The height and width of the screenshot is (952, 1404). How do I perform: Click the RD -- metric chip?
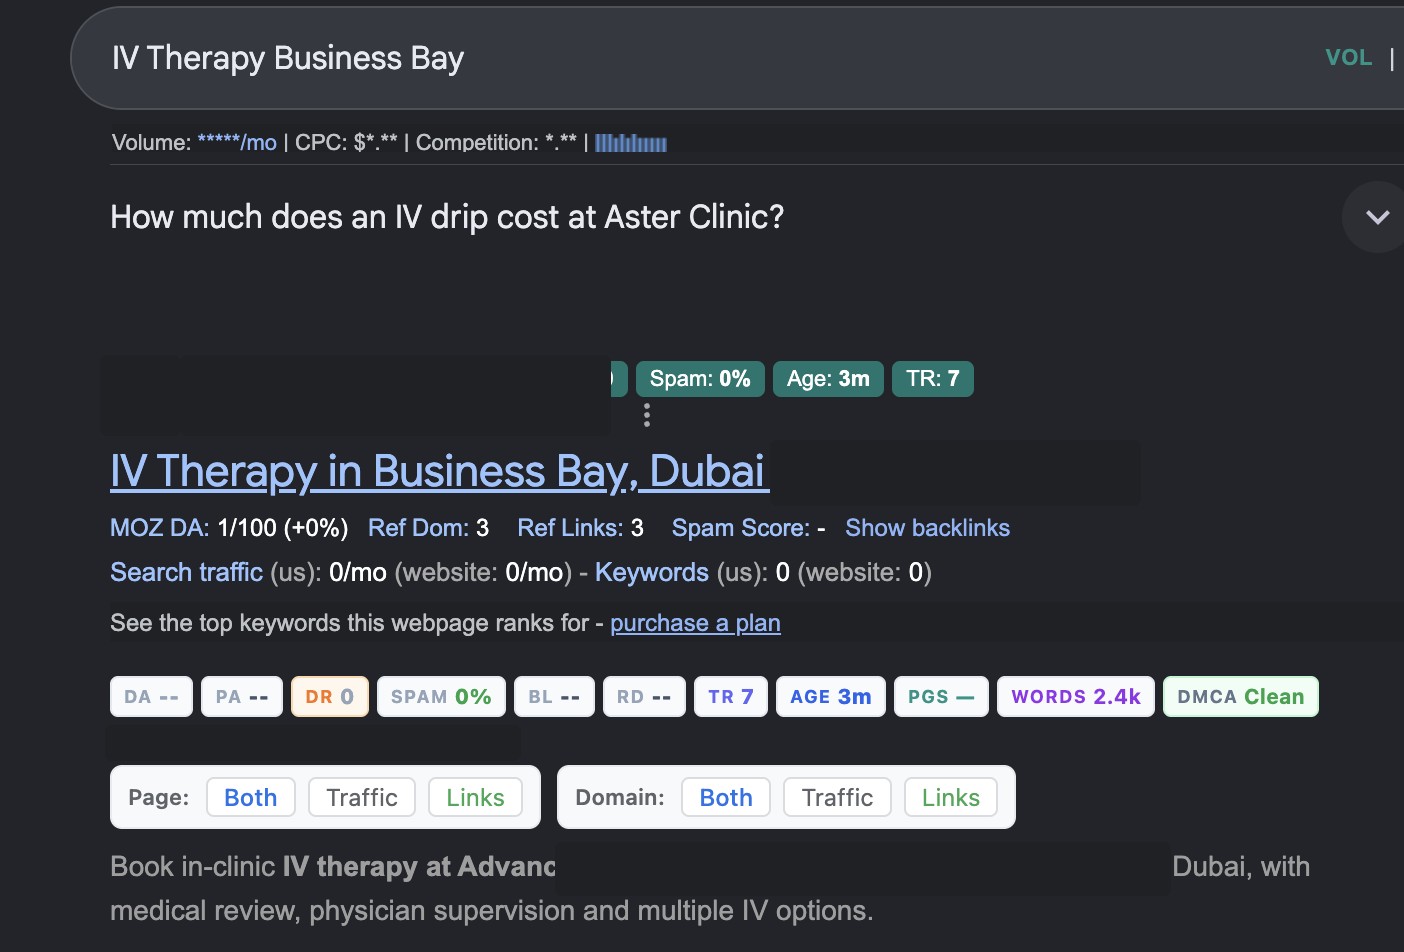[644, 697]
